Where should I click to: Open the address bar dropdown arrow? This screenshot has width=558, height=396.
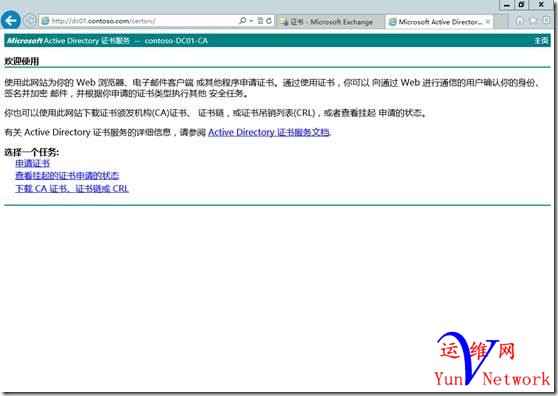[251, 21]
